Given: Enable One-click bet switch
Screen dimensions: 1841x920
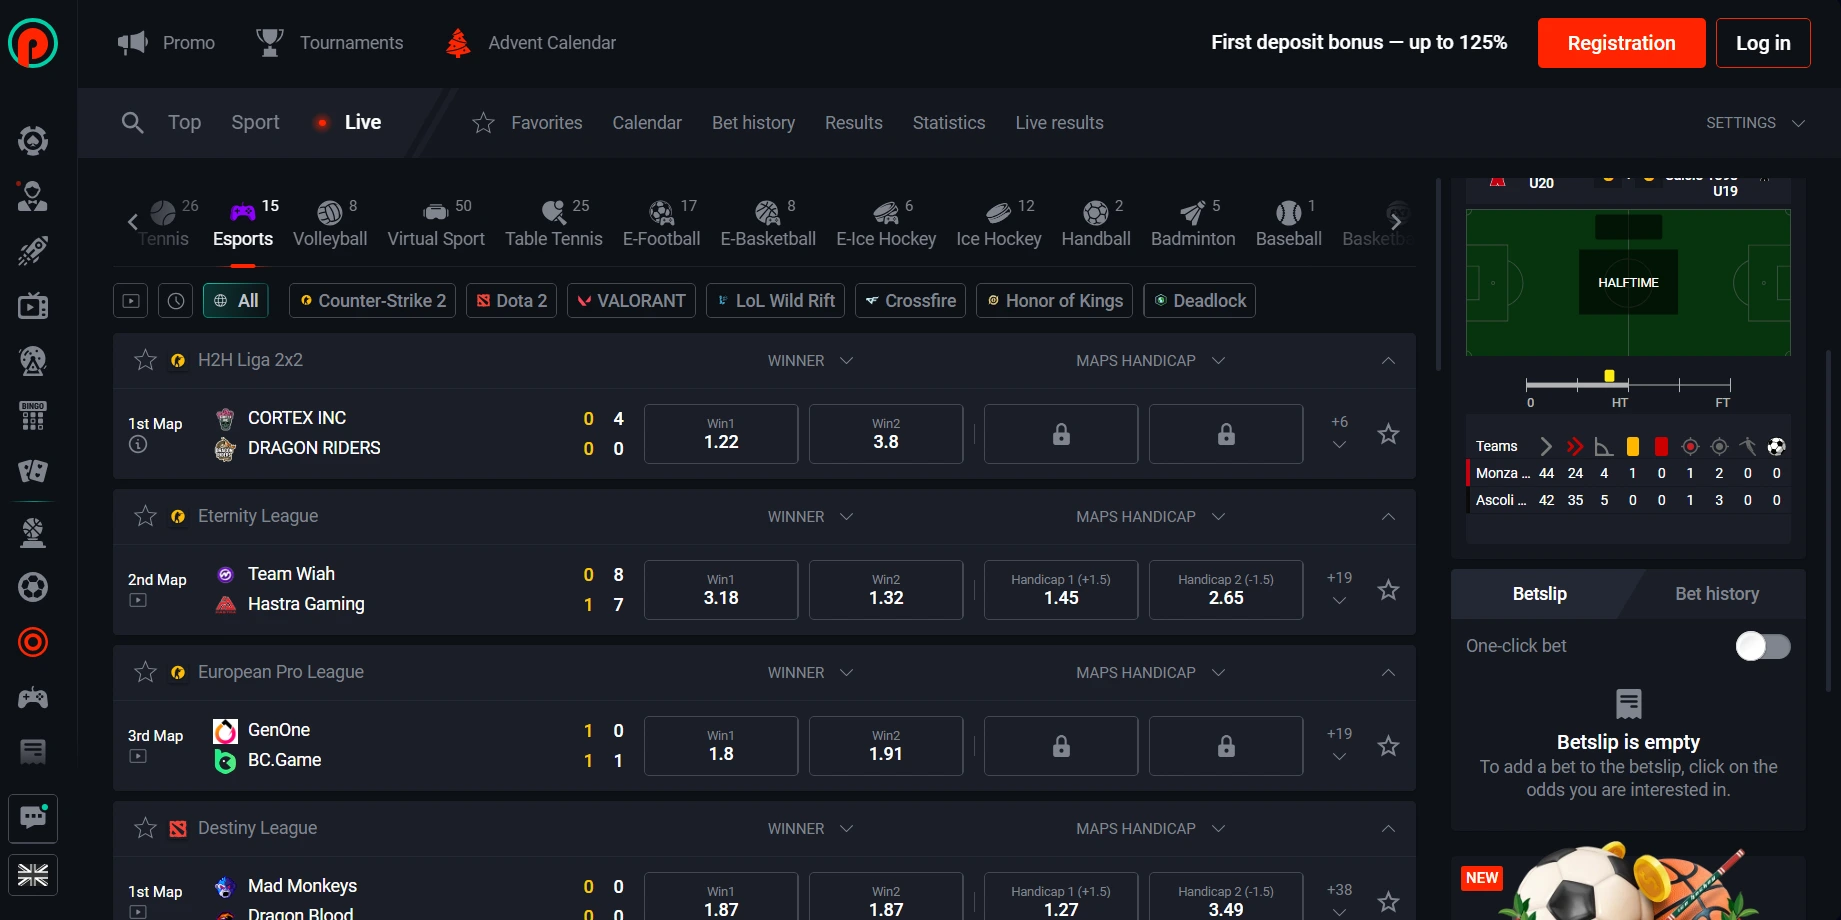Looking at the screenshot, I should tap(1763, 646).
